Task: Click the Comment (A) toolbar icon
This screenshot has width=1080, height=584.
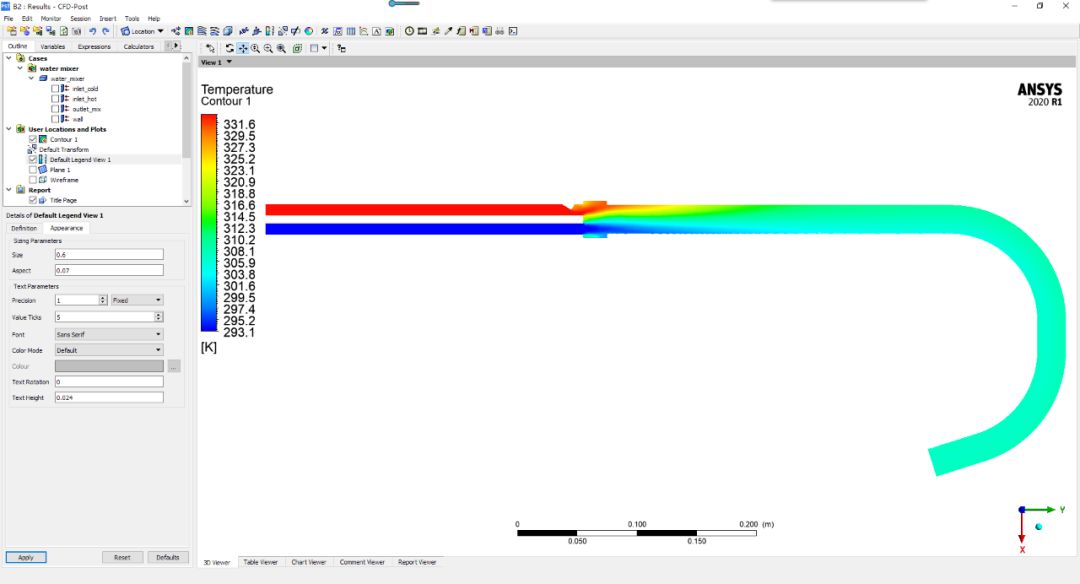Action: click(x=377, y=31)
